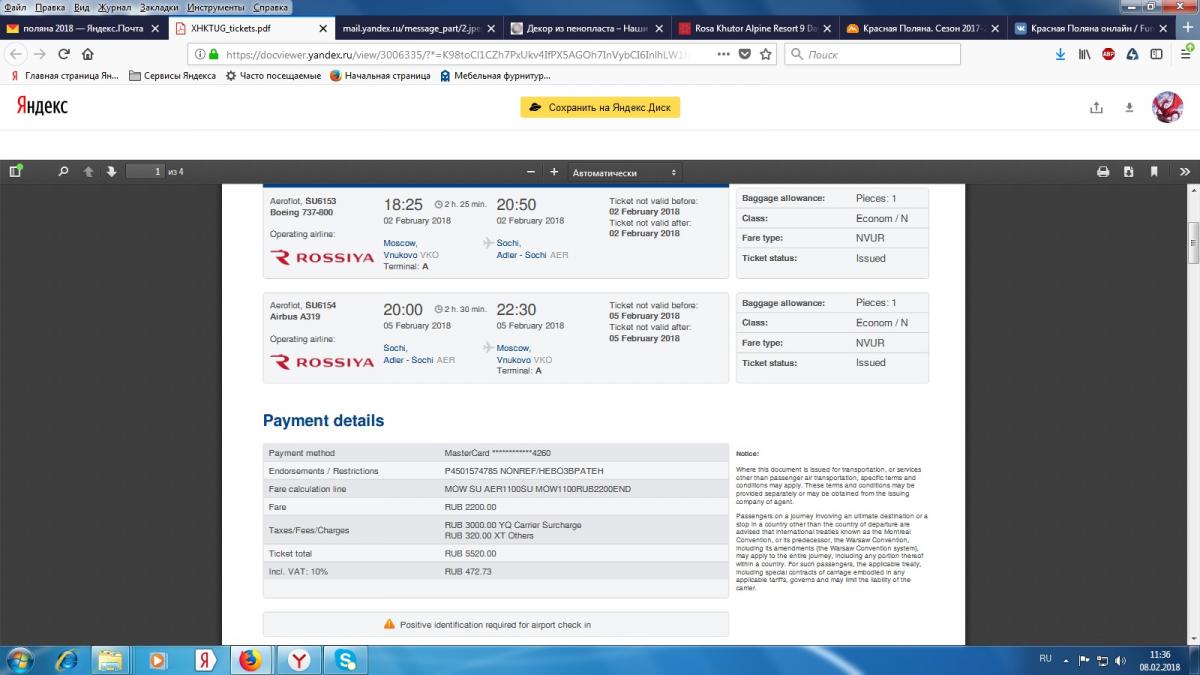Click the '22:30' arrival time
The height and width of the screenshot is (675, 1200).
(517, 309)
